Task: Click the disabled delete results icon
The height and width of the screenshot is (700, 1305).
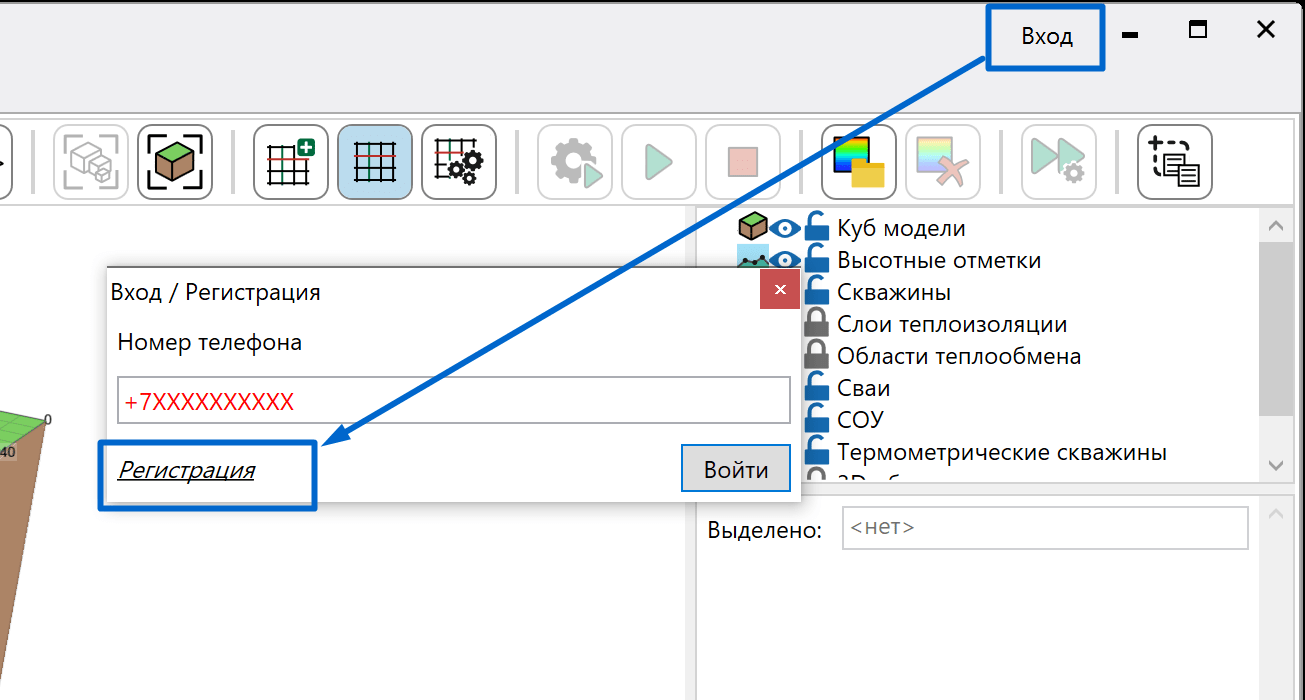Action: coord(943,162)
